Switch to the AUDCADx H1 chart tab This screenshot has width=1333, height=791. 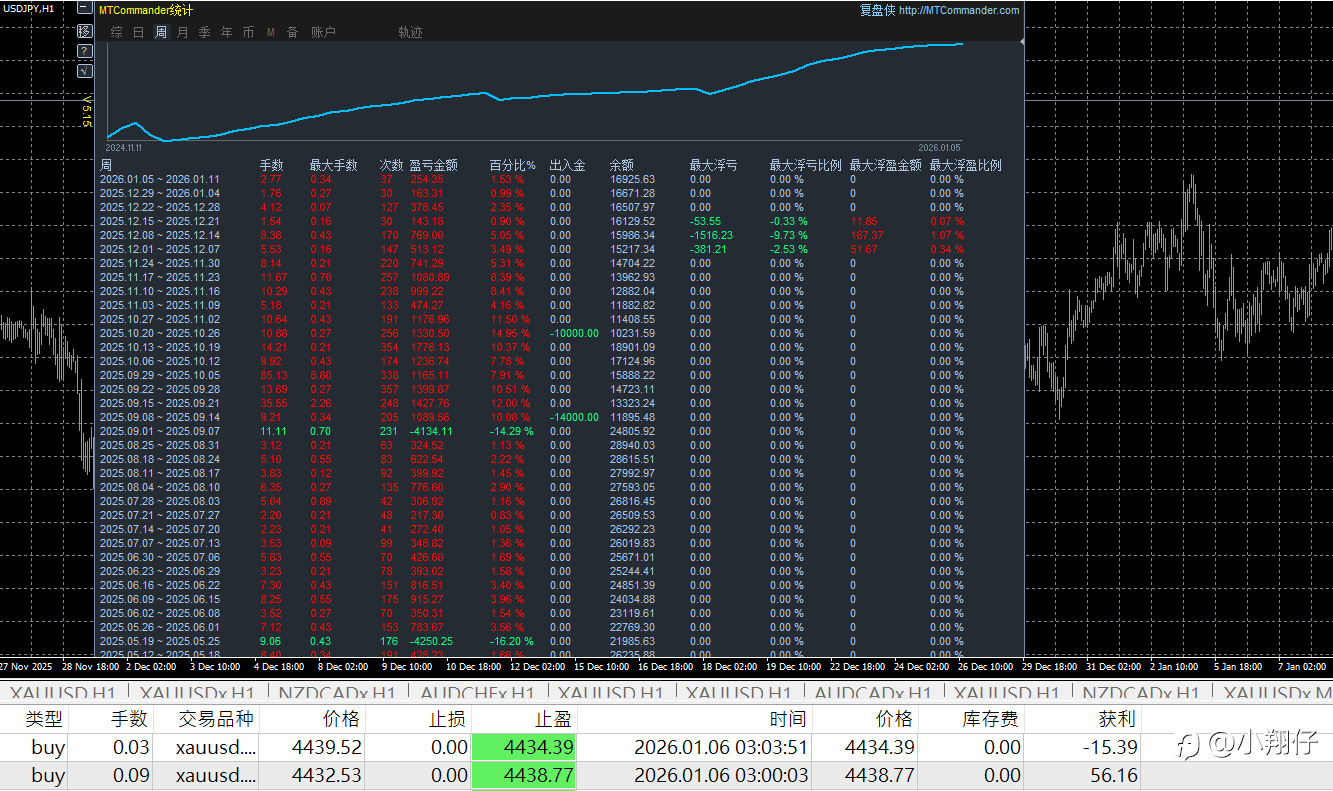[872, 693]
